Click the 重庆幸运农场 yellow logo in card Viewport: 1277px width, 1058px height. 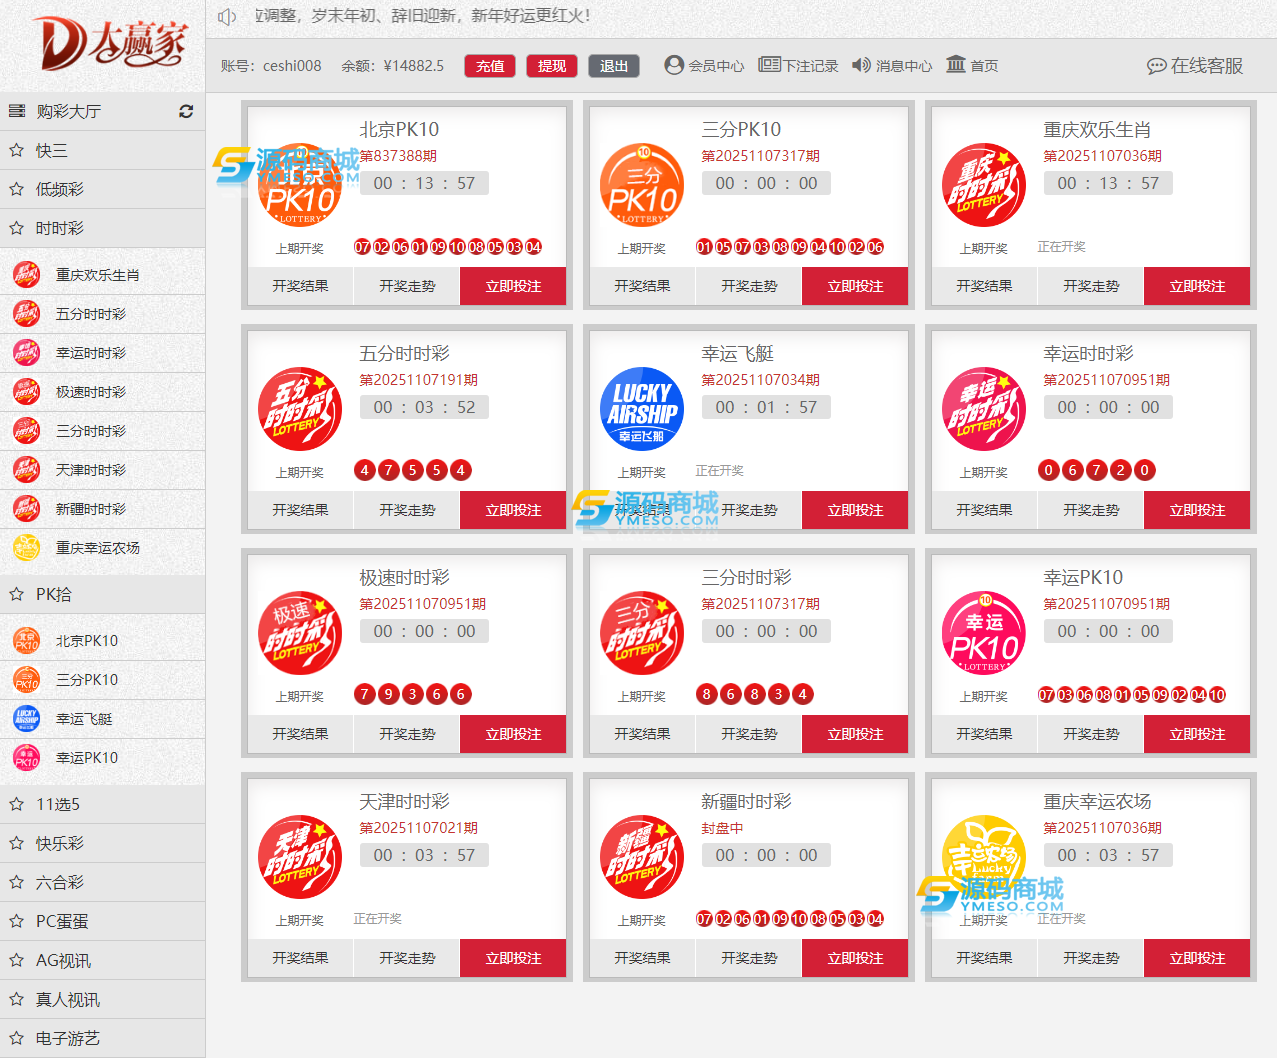(x=984, y=857)
